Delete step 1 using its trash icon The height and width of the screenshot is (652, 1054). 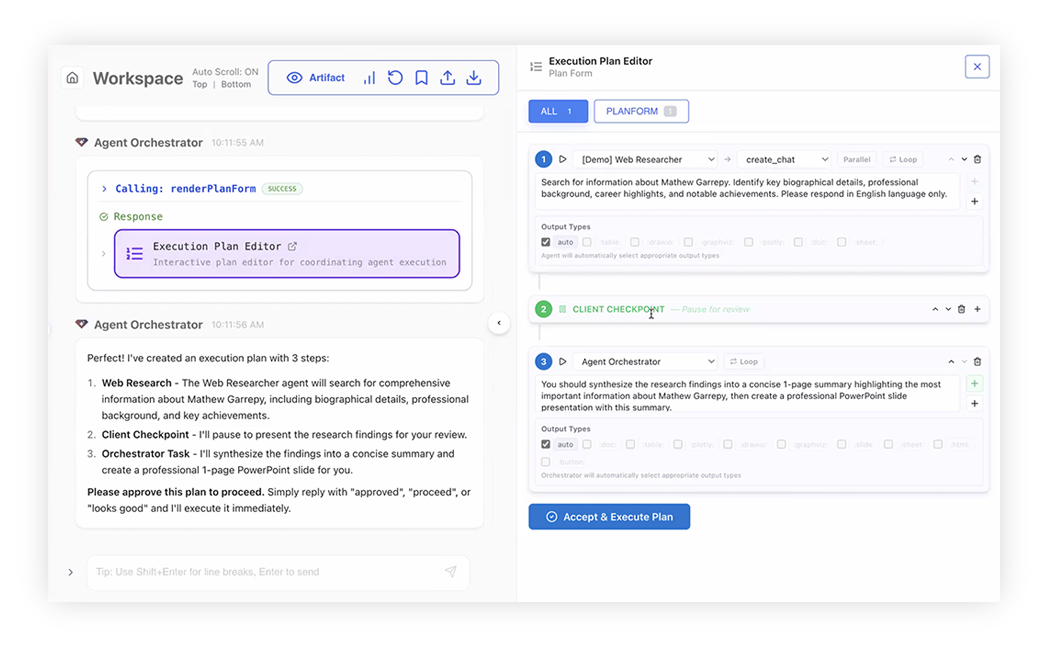(977, 160)
